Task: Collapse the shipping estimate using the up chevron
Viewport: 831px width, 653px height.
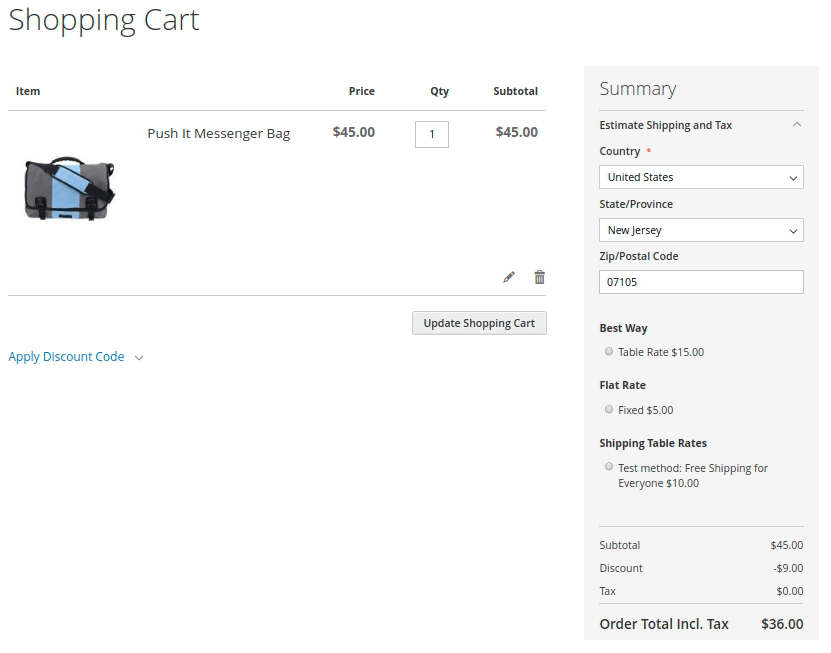Action: 796,125
